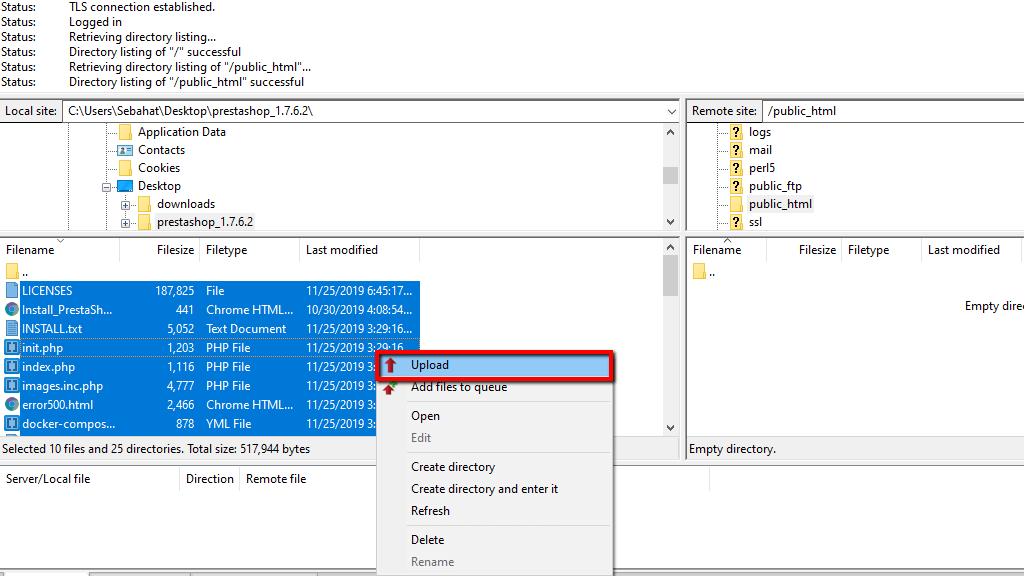
Task: Click the Cookies folder icon
Action: tap(125, 168)
